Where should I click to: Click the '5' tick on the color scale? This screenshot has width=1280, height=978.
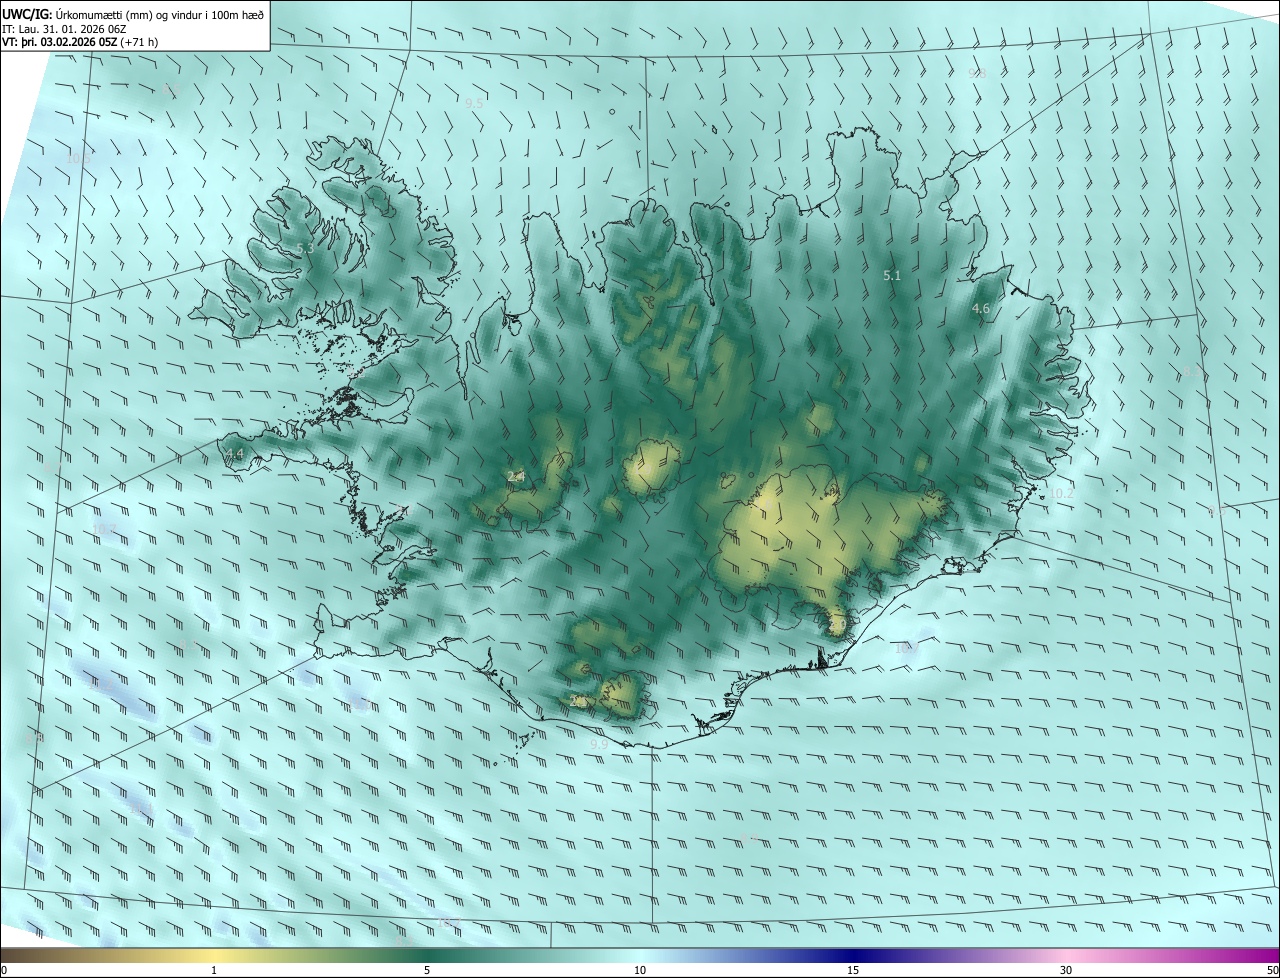(427, 970)
